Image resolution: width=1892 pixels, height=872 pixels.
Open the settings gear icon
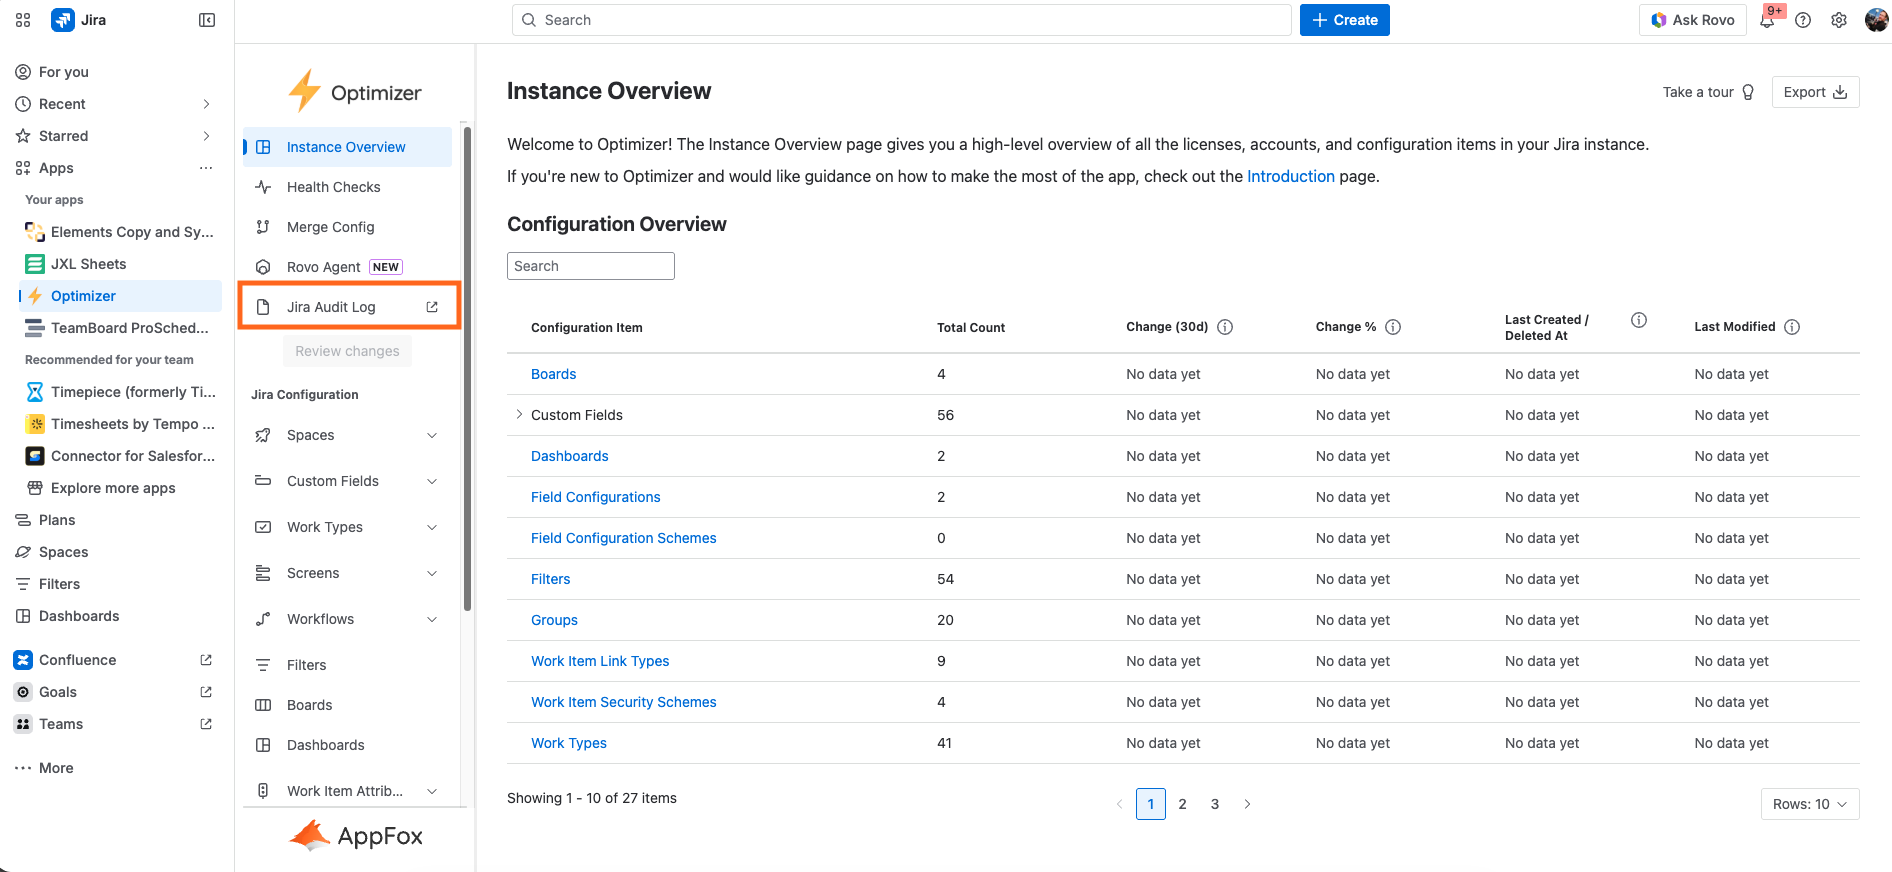click(x=1839, y=20)
